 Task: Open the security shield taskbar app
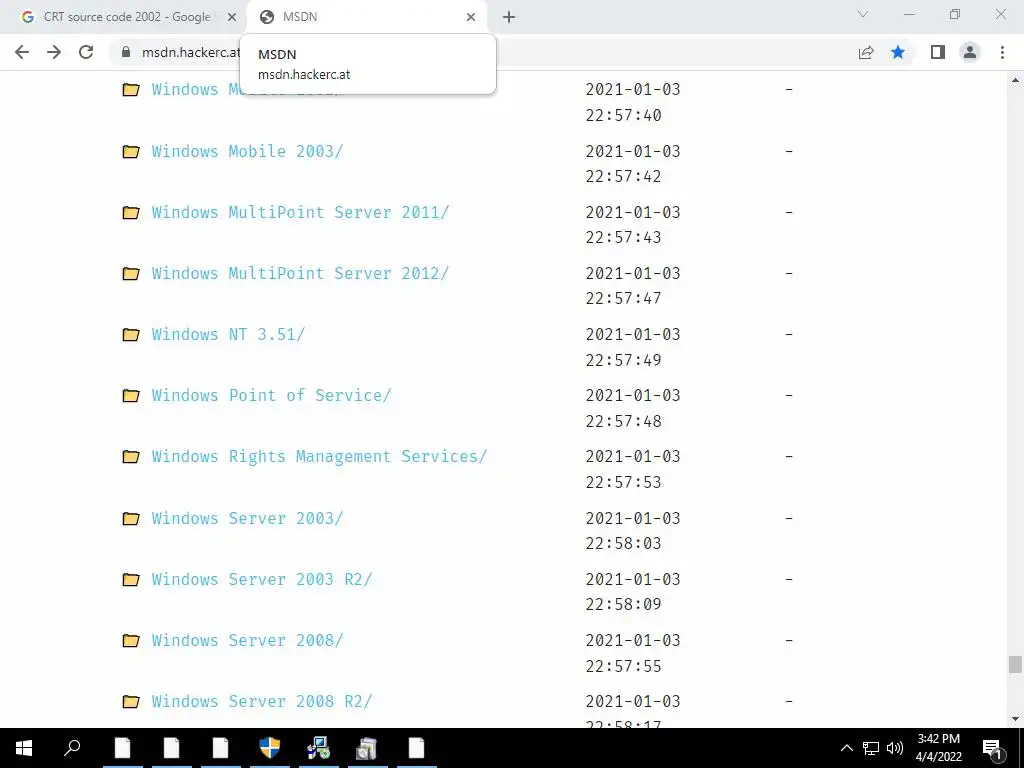tap(269, 748)
